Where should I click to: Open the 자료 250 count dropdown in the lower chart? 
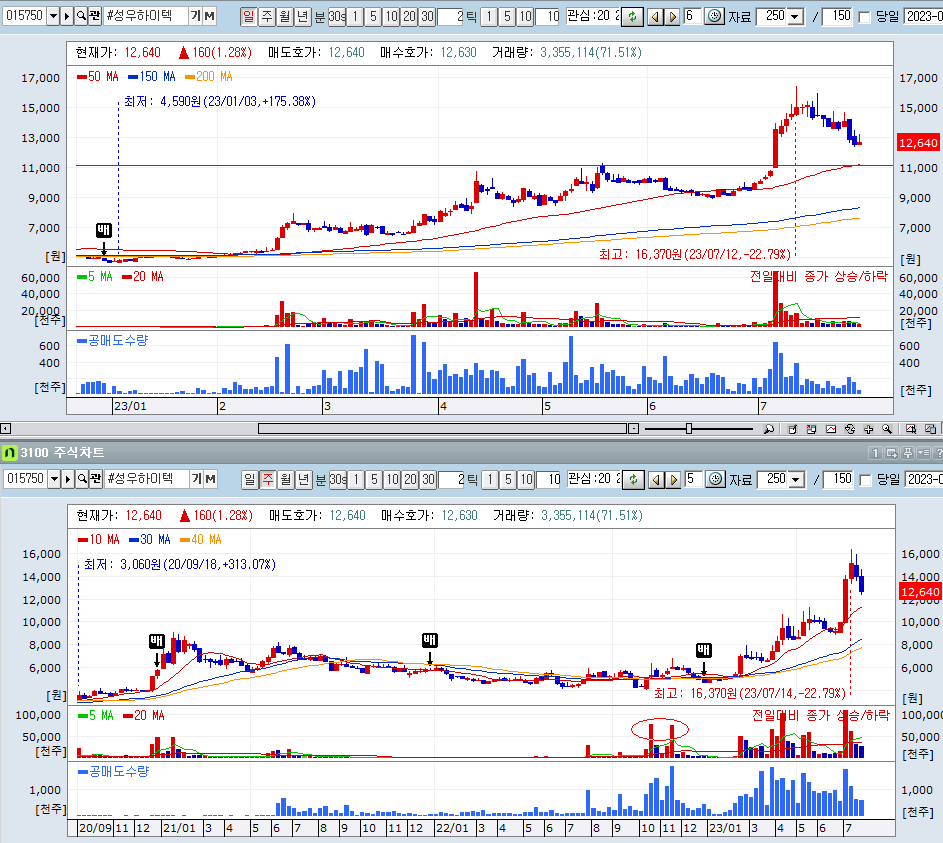pos(797,480)
